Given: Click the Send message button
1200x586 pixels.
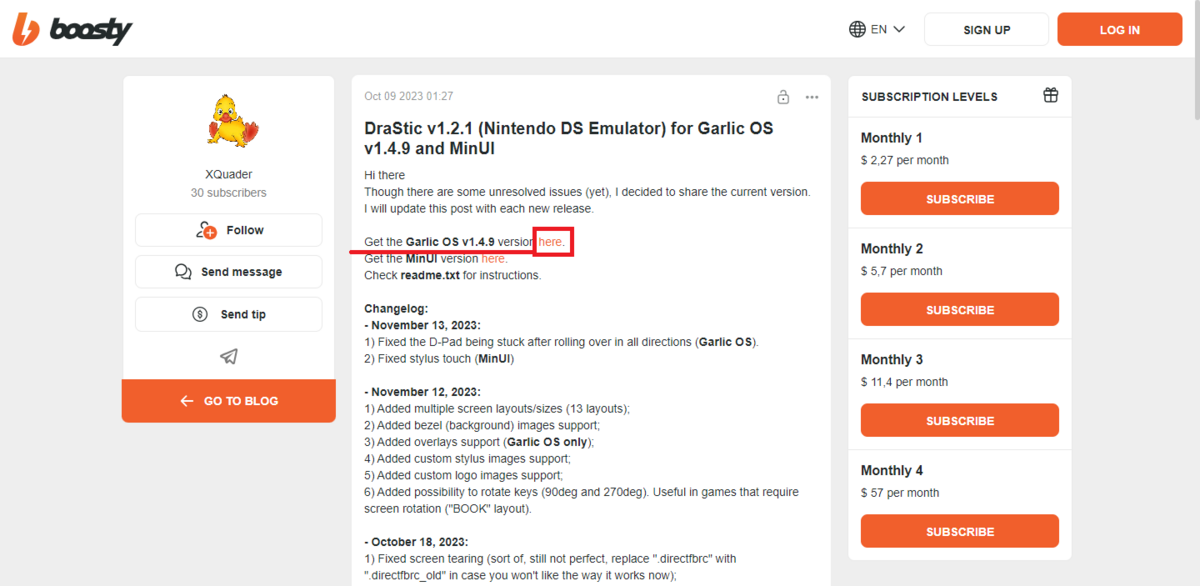Looking at the screenshot, I should pos(228,272).
